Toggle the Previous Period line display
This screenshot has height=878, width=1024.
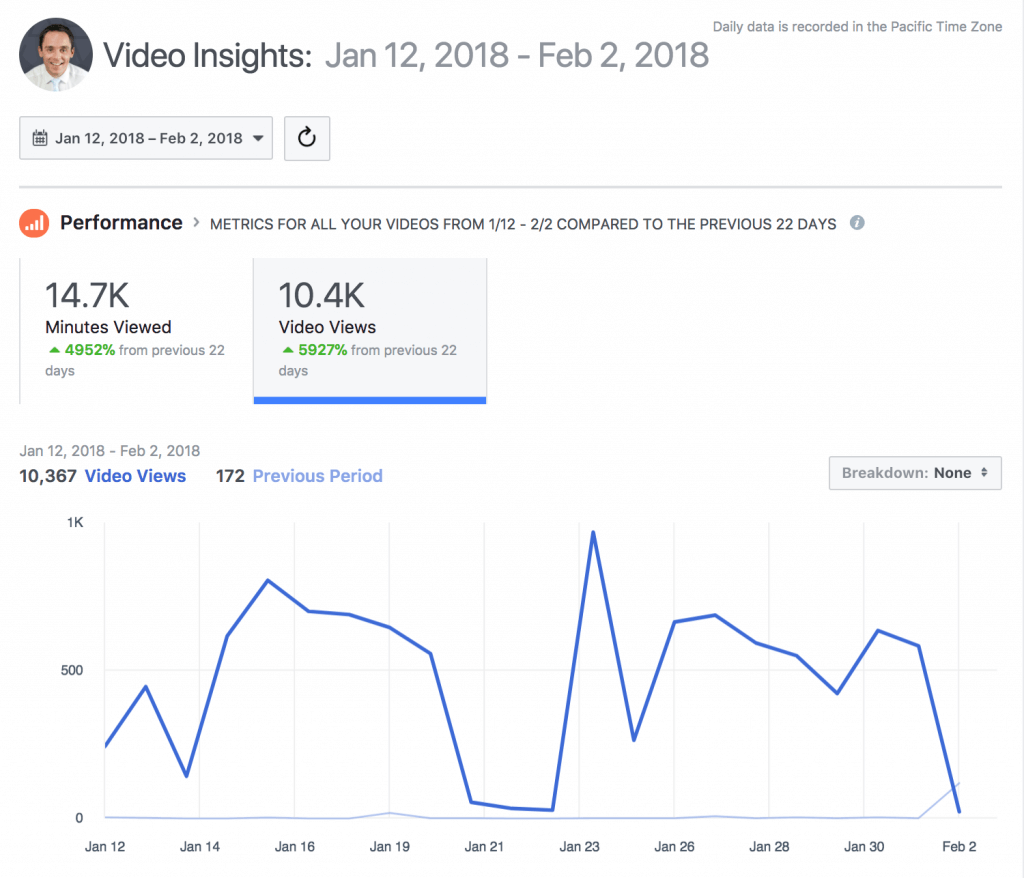[x=317, y=475]
